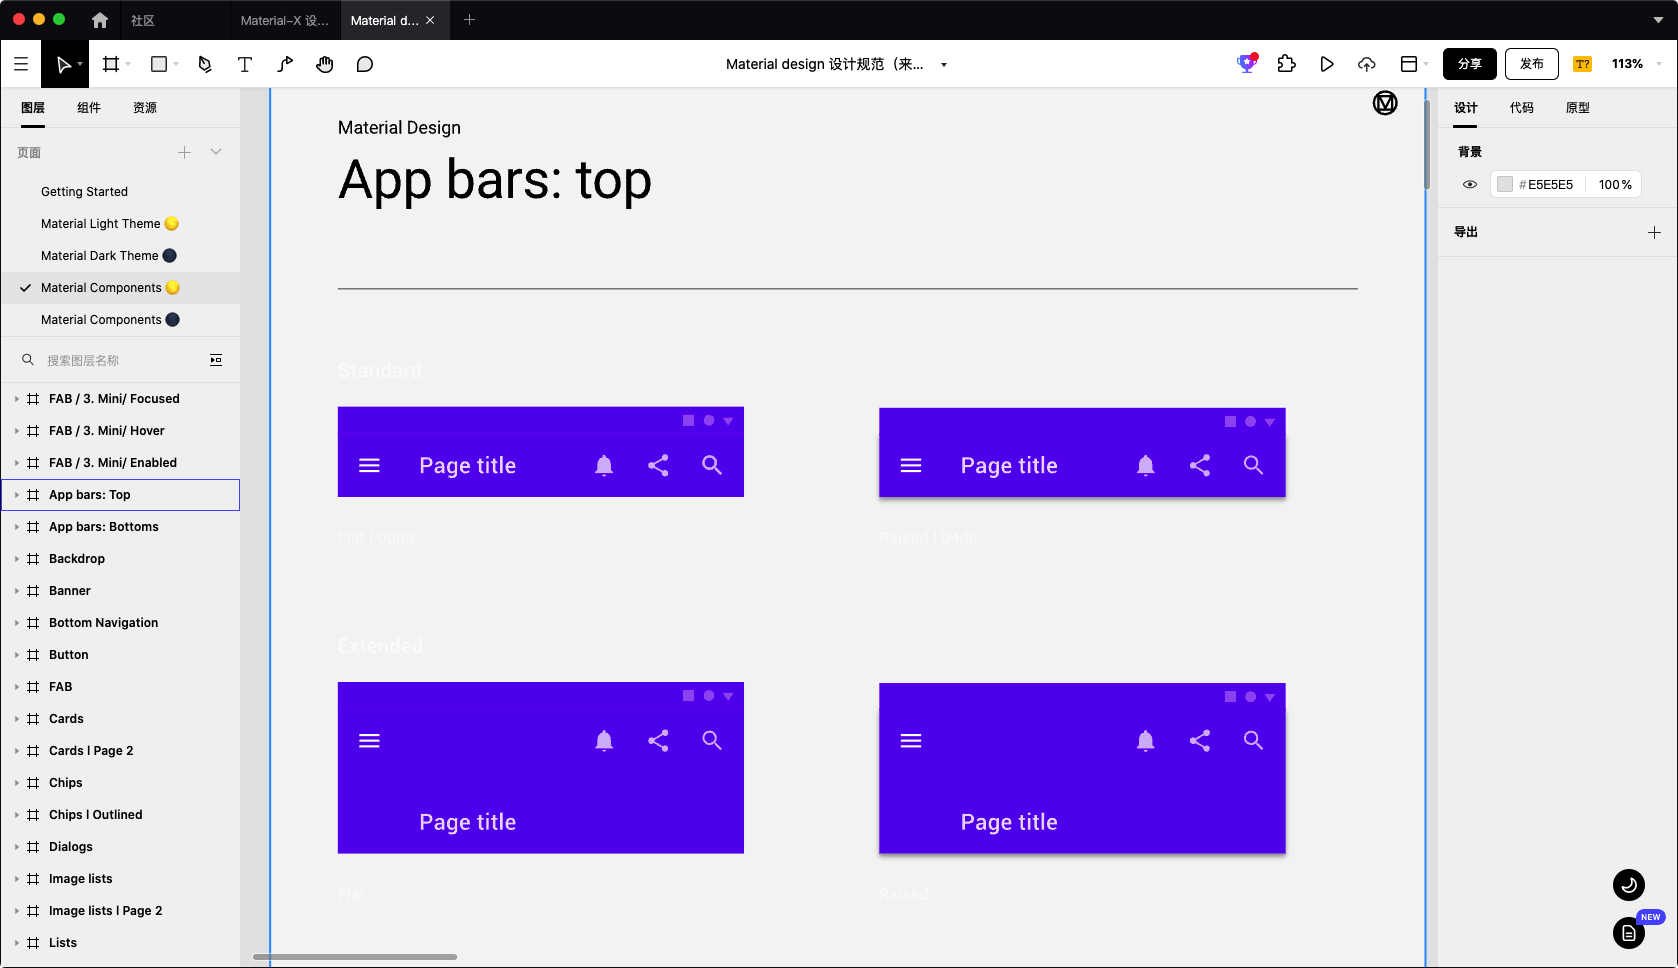Select the Pen tool
Screen dimensions: 1678x968
[205, 64]
